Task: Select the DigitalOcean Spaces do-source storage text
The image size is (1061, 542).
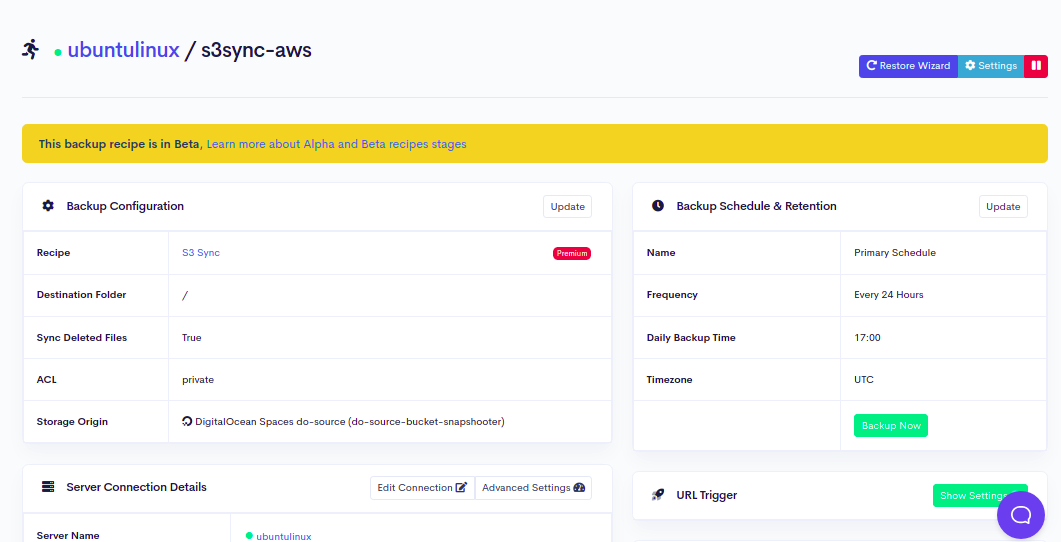Action: click(x=350, y=422)
